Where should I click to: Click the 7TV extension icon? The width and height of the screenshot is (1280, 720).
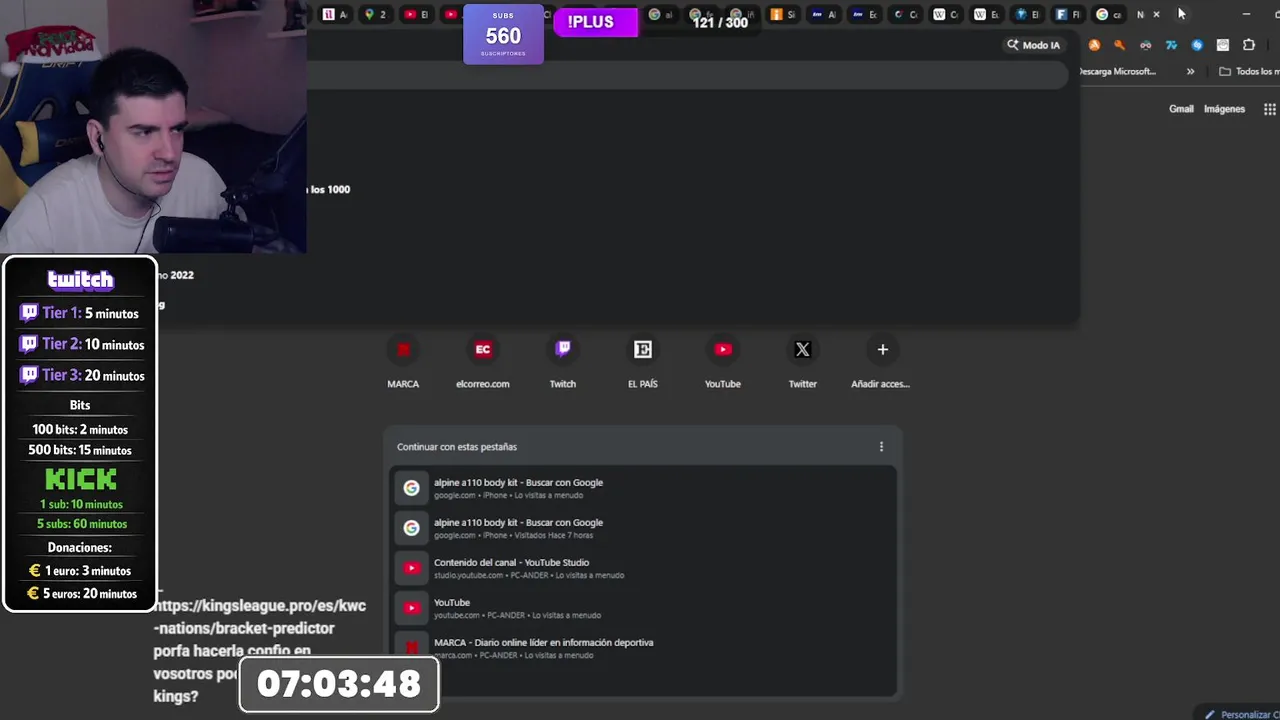point(1171,45)
